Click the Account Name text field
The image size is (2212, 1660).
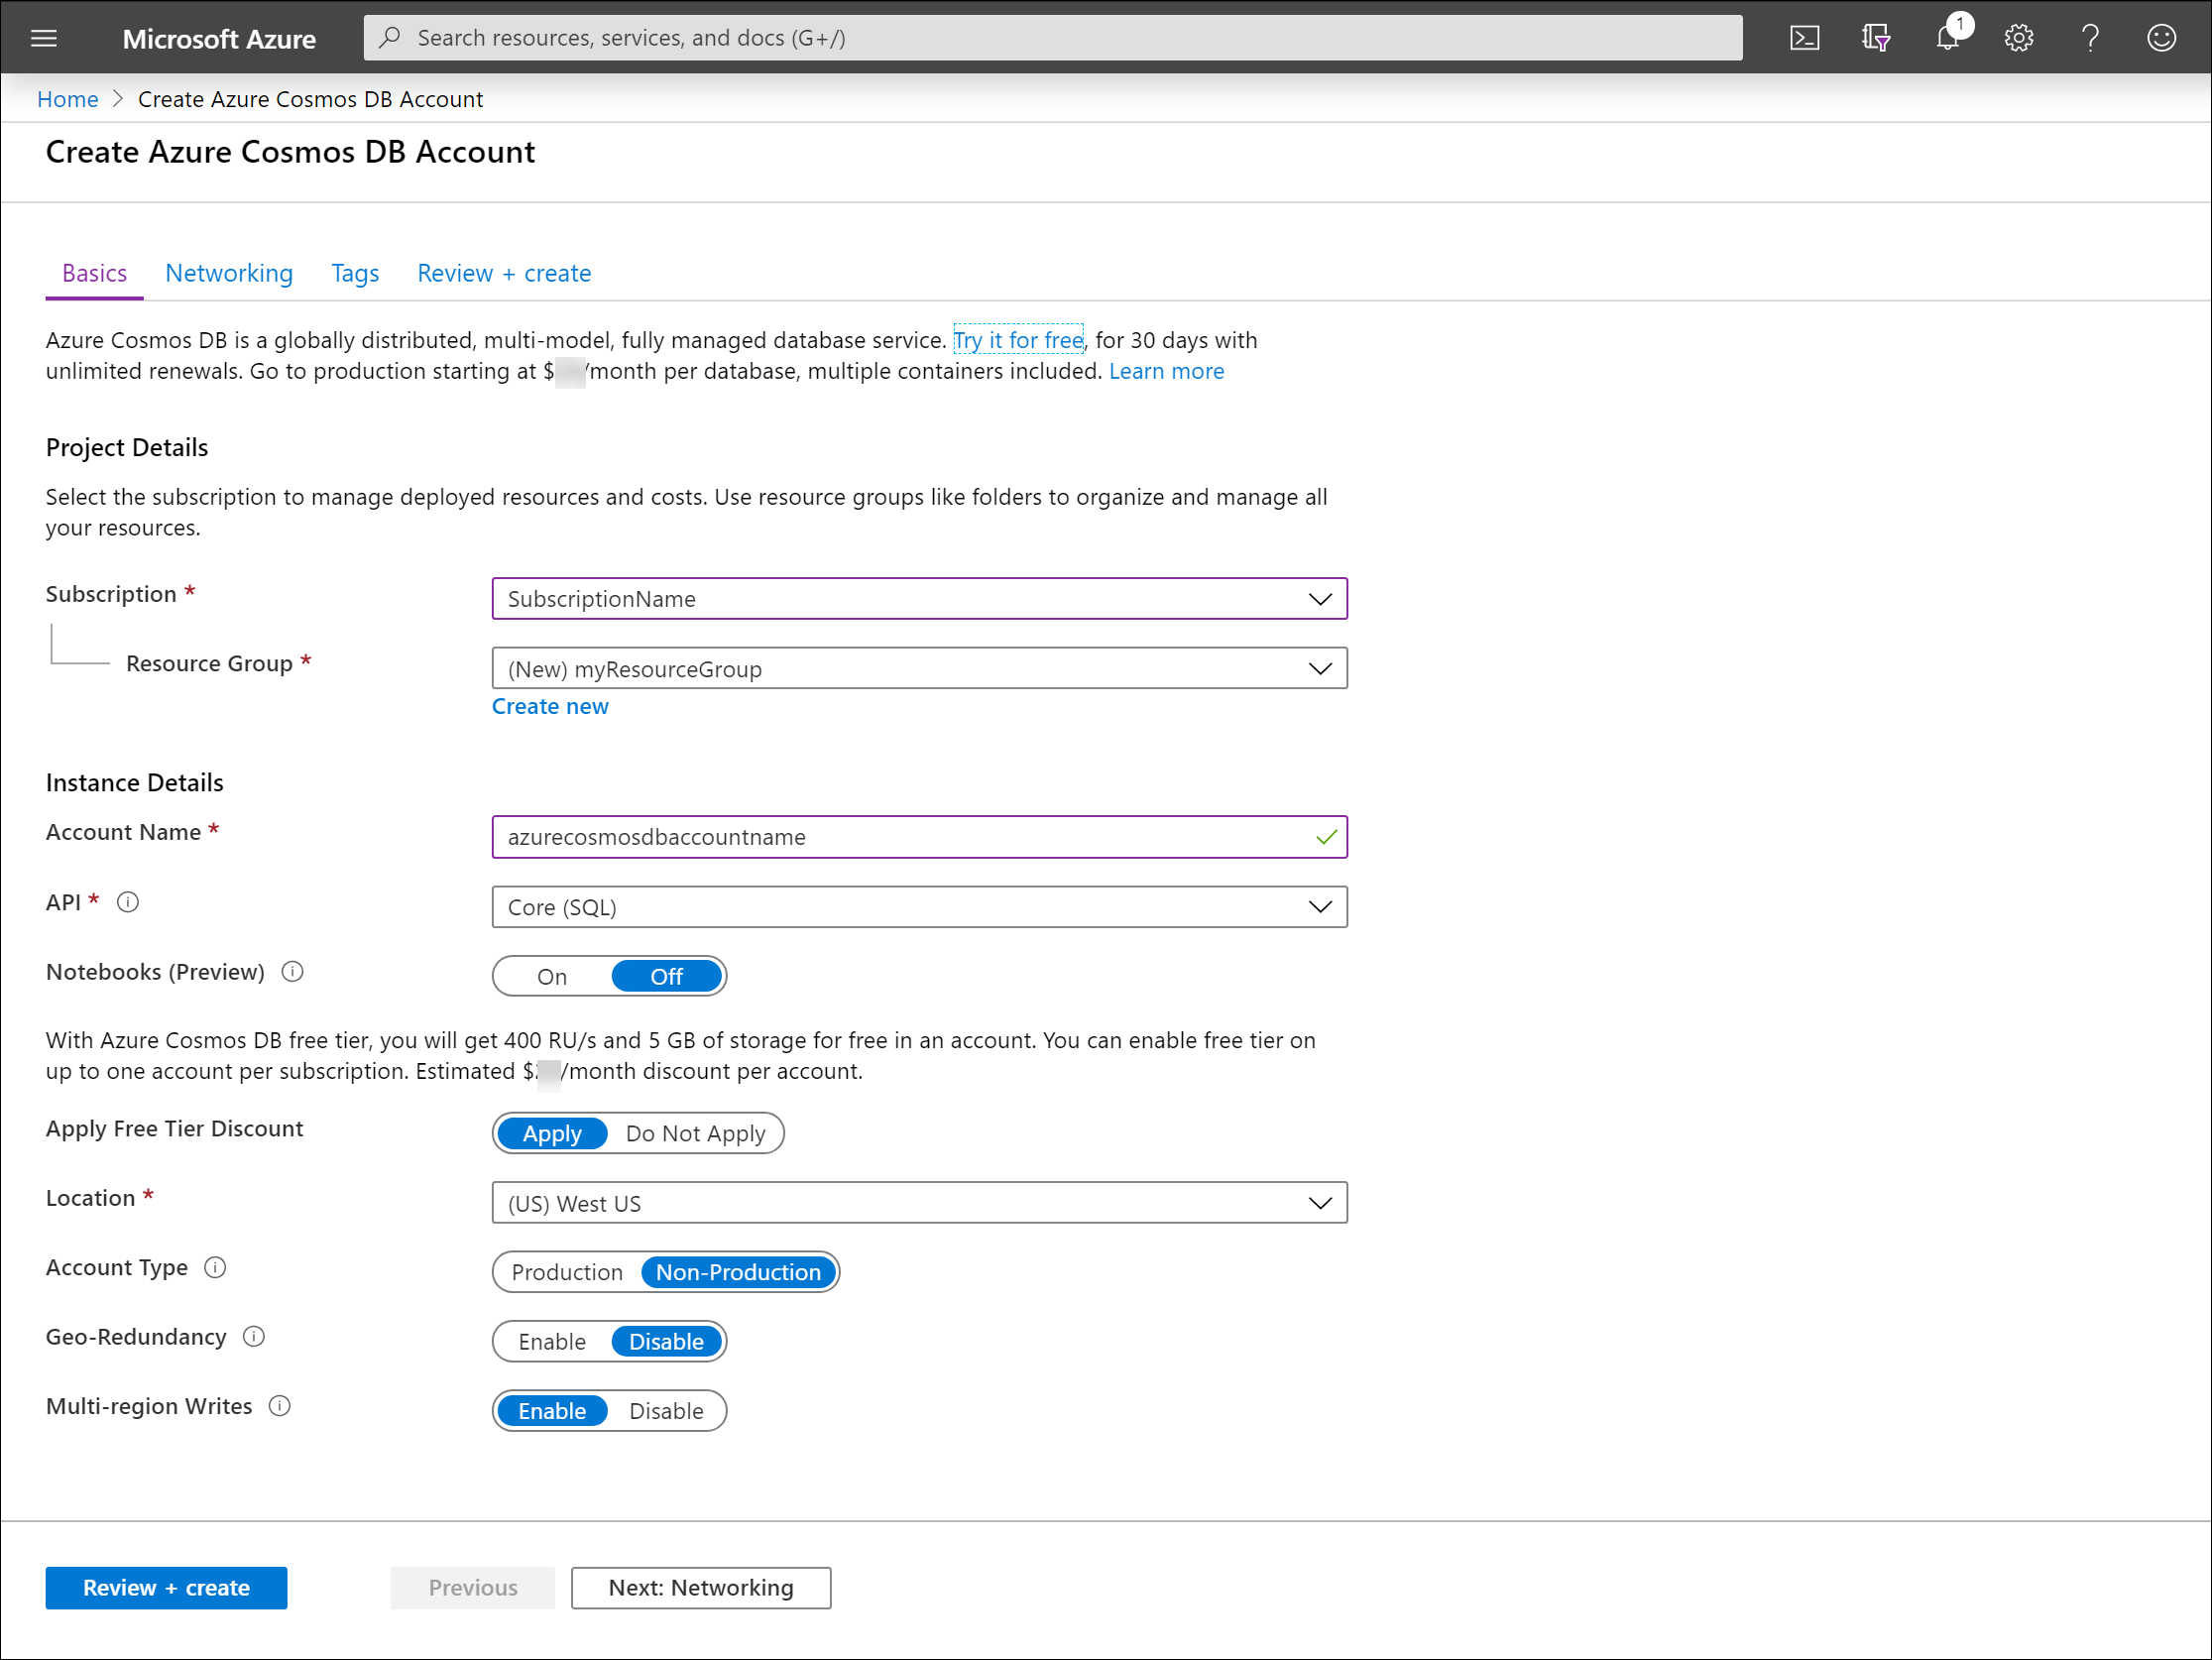click(900, 837)
